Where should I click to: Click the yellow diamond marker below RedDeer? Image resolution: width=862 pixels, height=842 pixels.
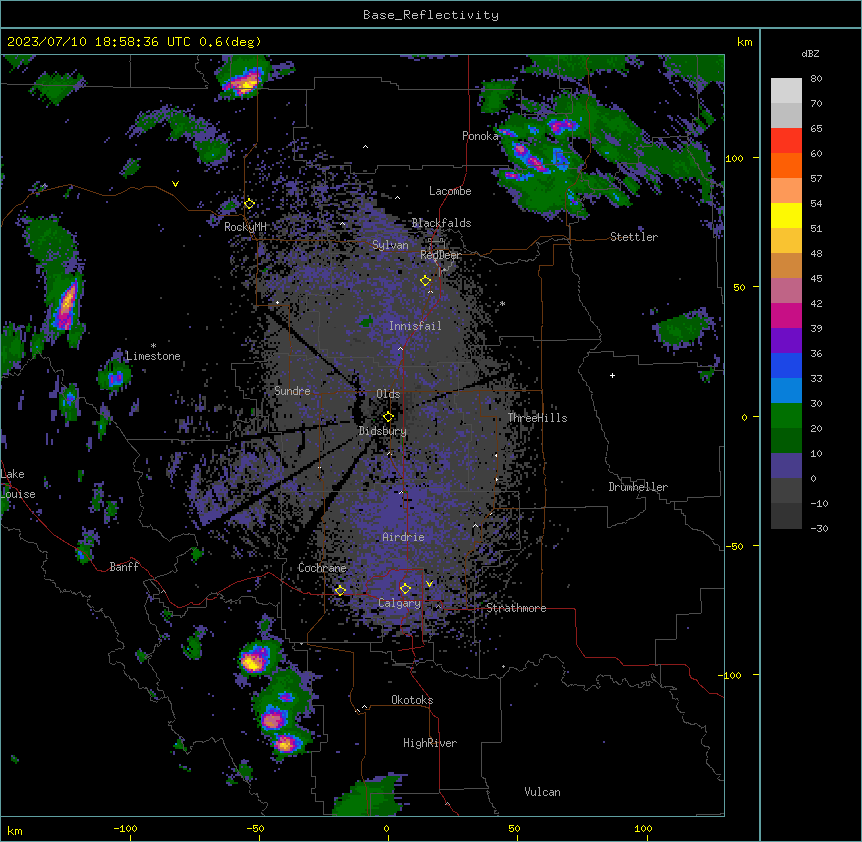pos(425,281)
